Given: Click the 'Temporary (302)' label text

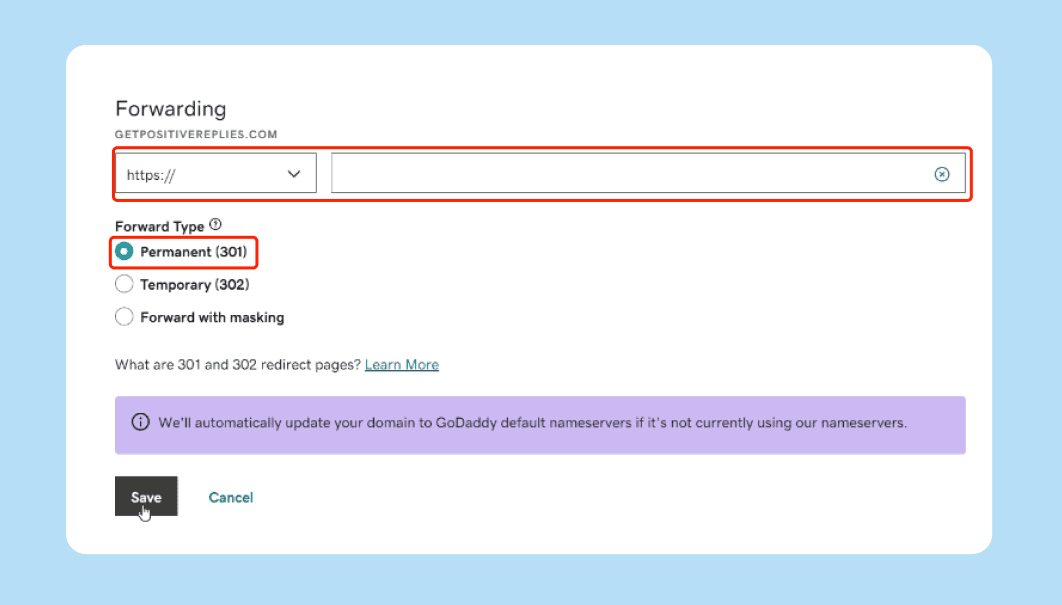Looking at the screenshot, I should [195, 285].
